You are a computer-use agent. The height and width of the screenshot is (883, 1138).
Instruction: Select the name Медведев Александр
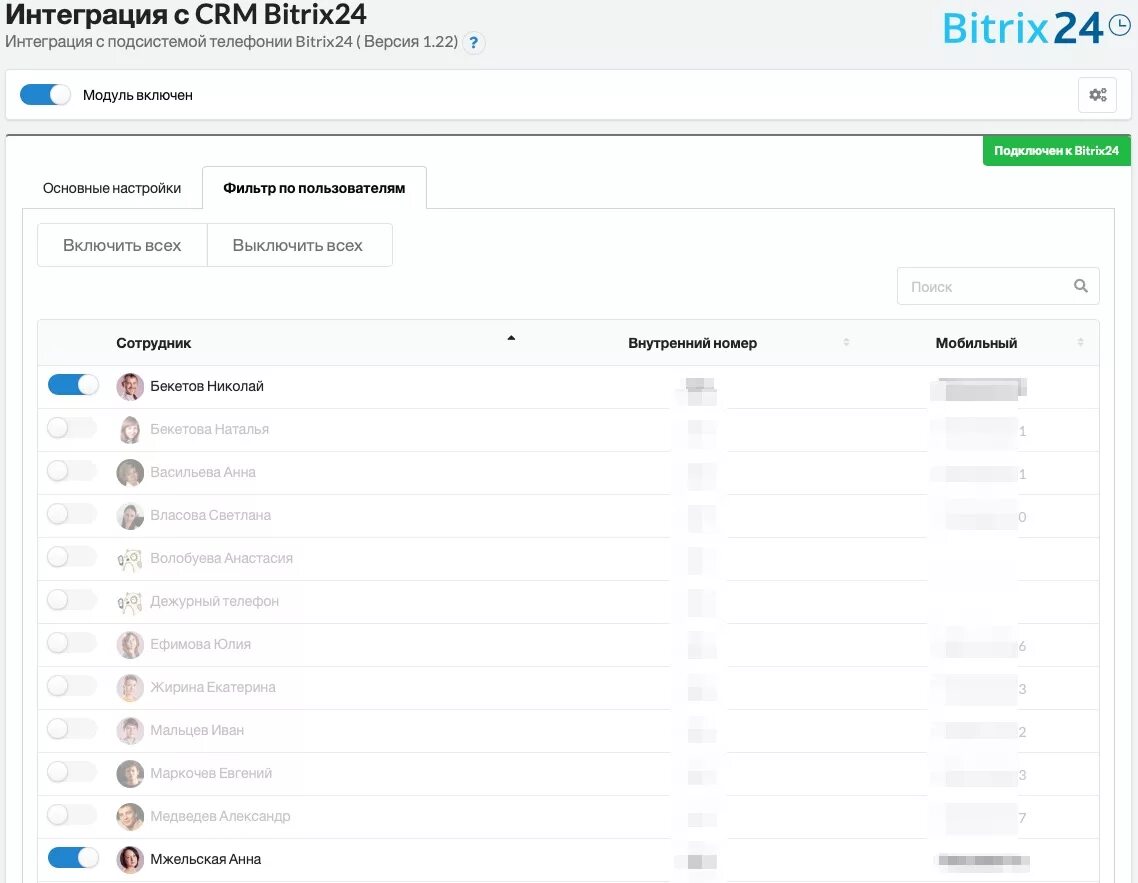[220, 816]
